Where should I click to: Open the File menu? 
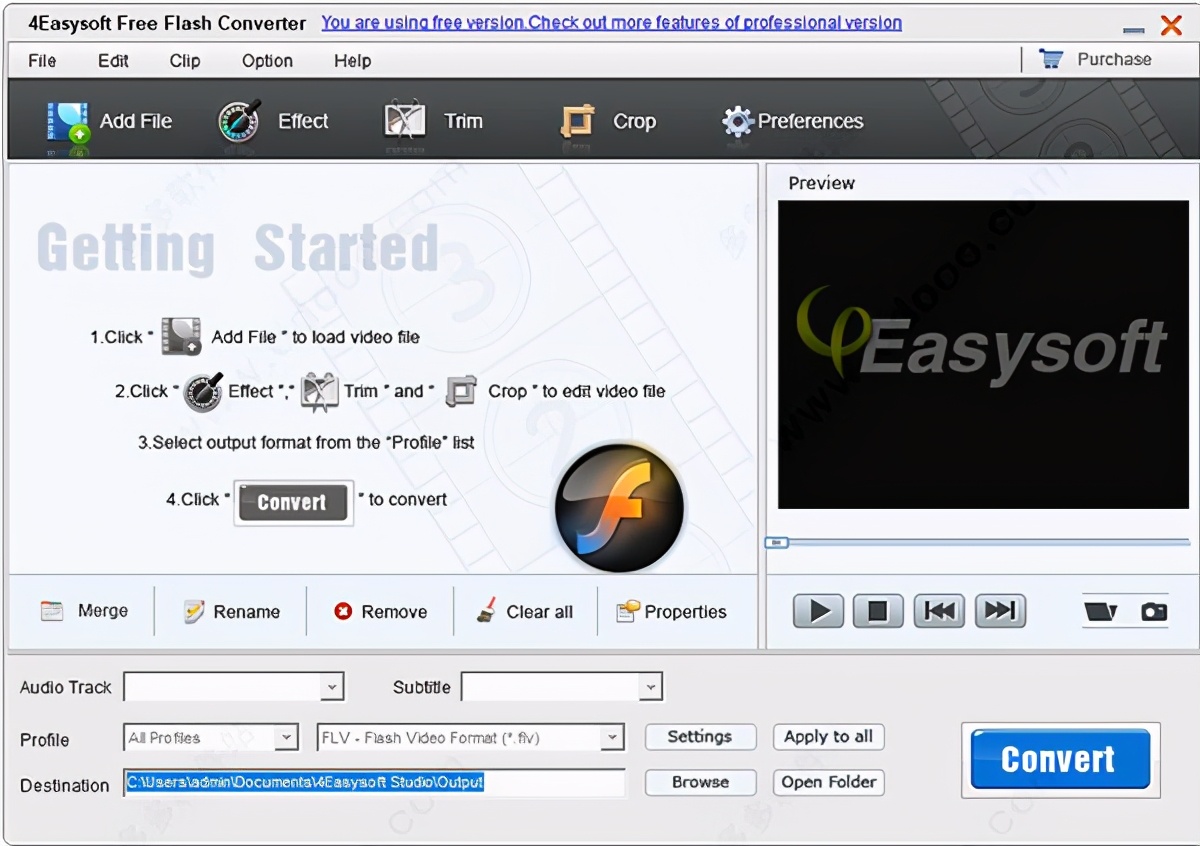(x=42, y=61)
